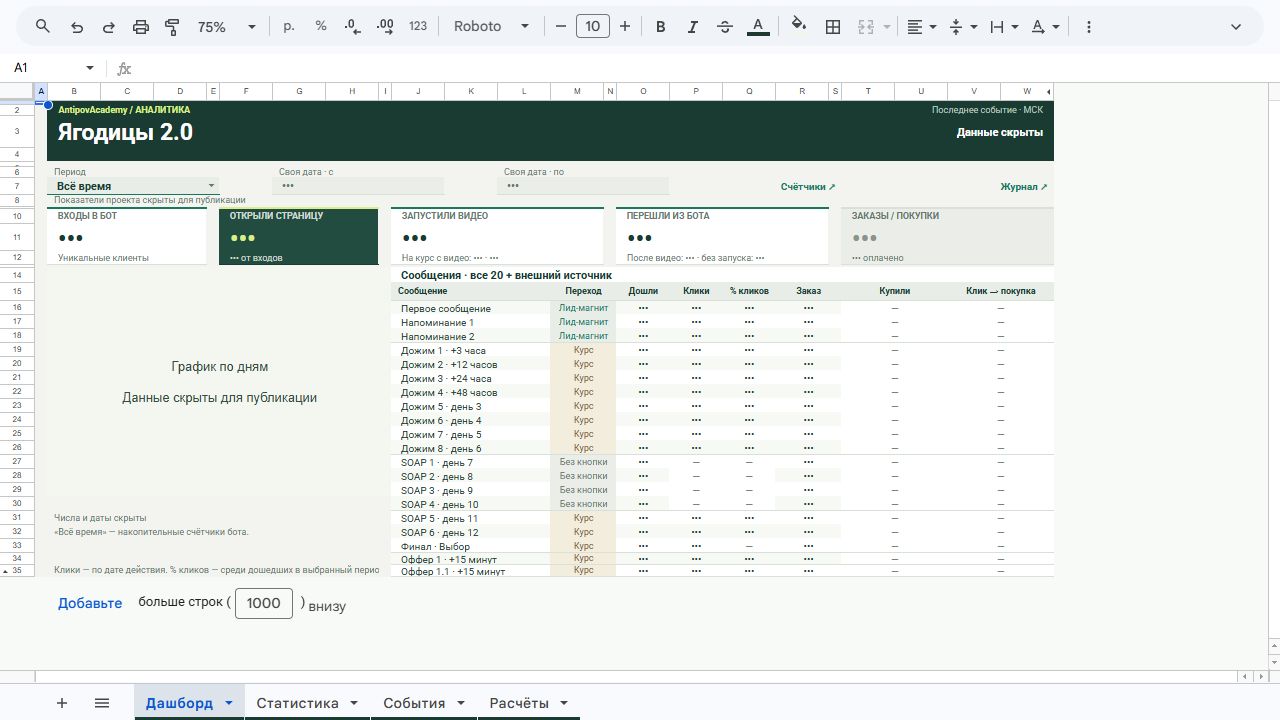Viewport: 1280px width, 720px height.
Task: Open fill color picker
Action: [x=799, y=27]
